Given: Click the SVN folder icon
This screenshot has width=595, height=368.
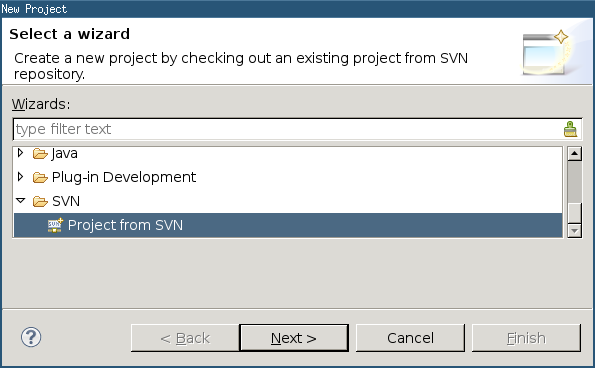Looking at the screenshot, I should 40,201.
